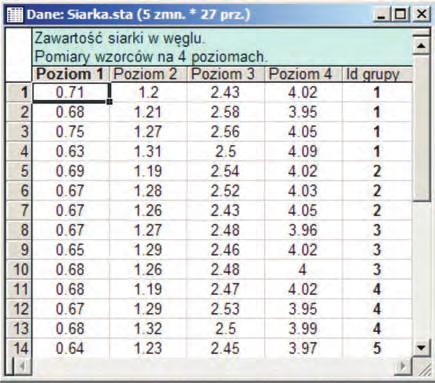The image size is (435, 383).
Task: Select row header 13
Action: pyautogui.click(x=19, y=328)
